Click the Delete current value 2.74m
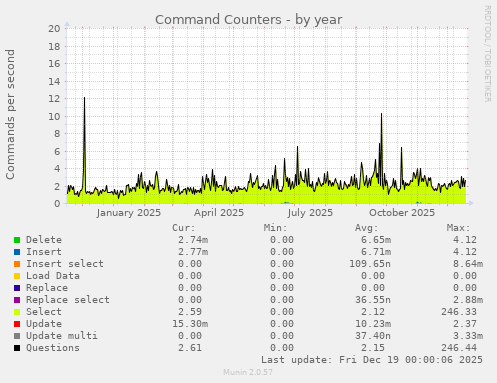Image resolution: width=497 pixels, height=383 pixels. pyautogui.click(x=193, y=240)
